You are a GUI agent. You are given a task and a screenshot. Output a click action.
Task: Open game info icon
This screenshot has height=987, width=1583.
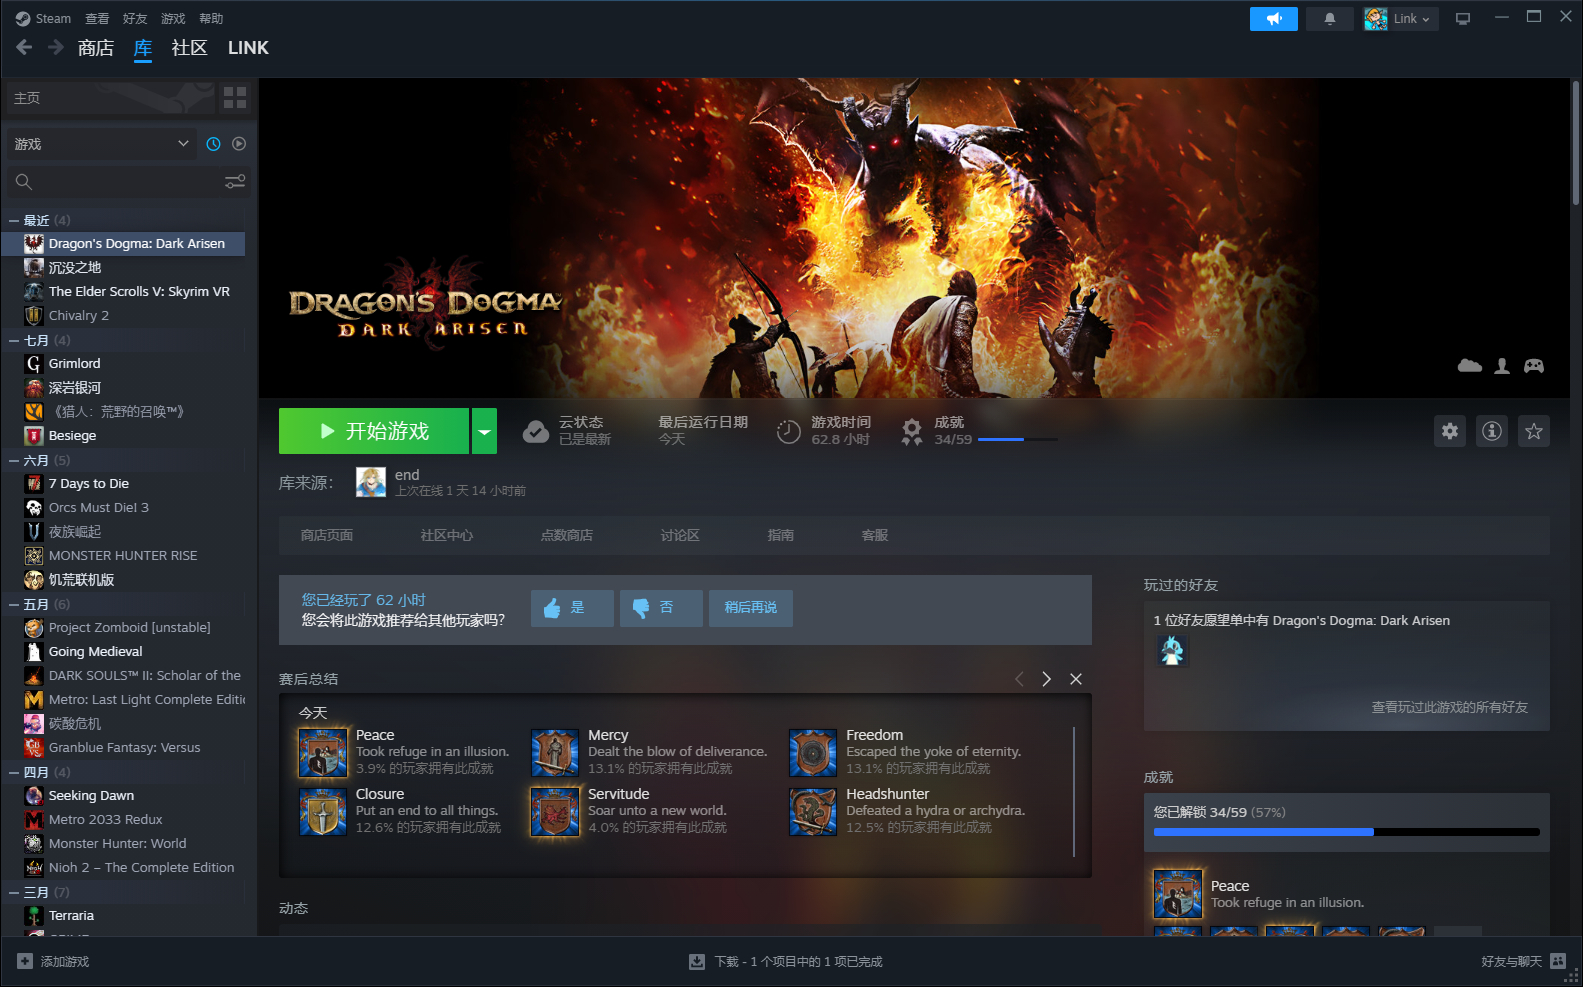[1492, 431]
